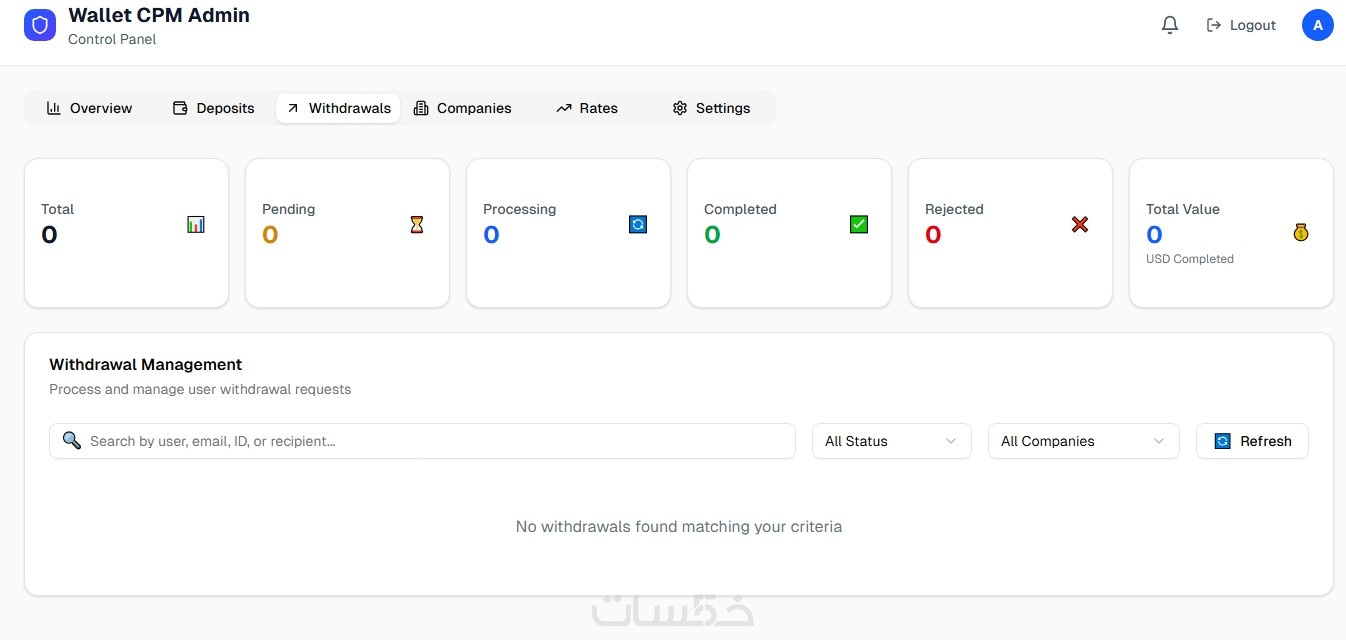Click the magnifier icon in search box
Viewport: 1346px width, 640px height.
pos(71,441)
